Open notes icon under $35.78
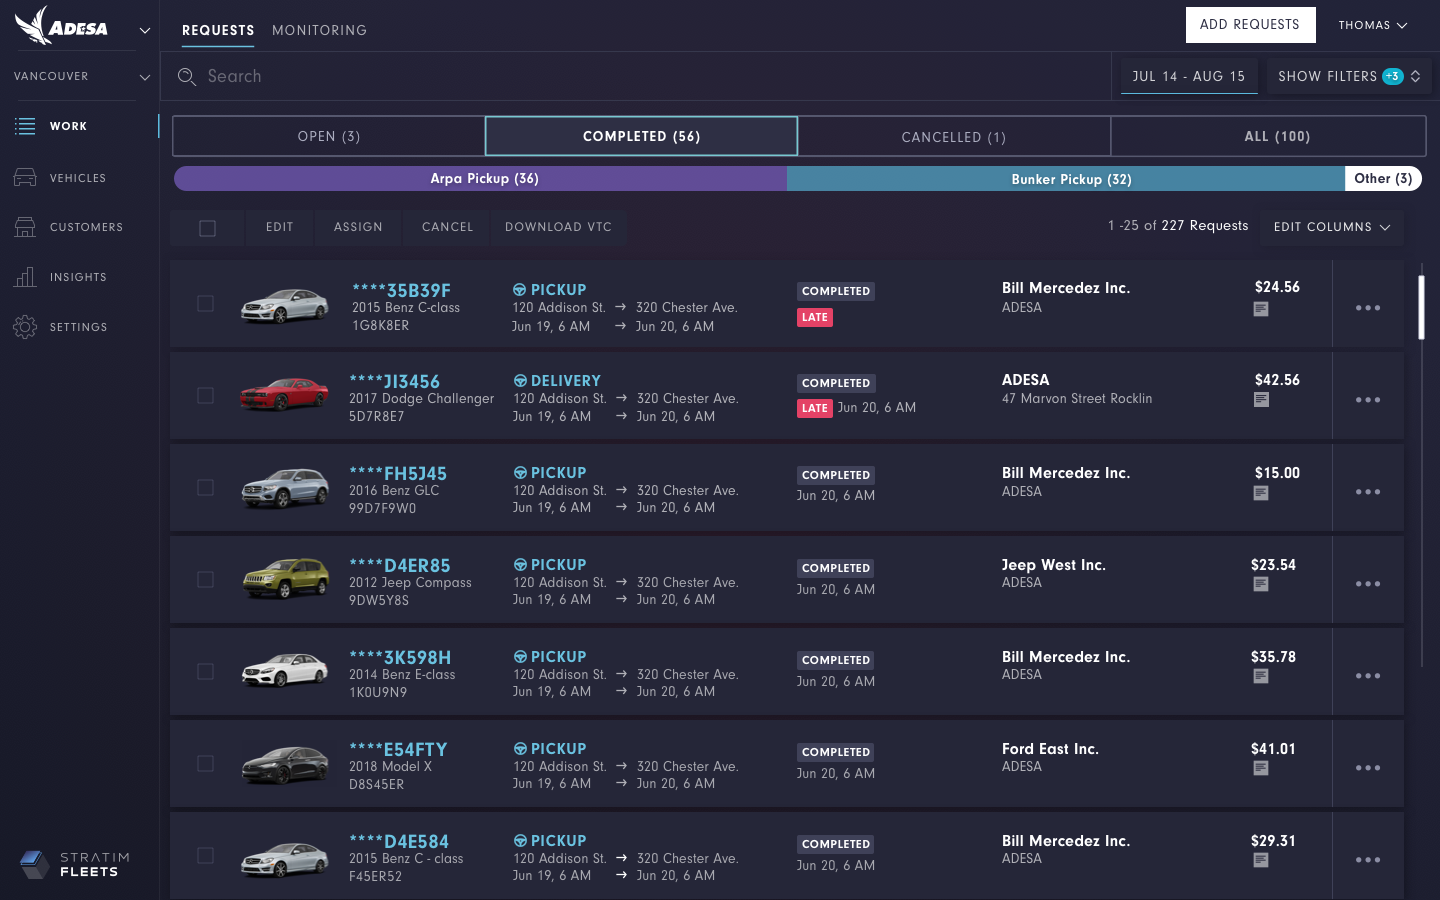This screenshot has height=900, width=1440. pos(1261,676)
